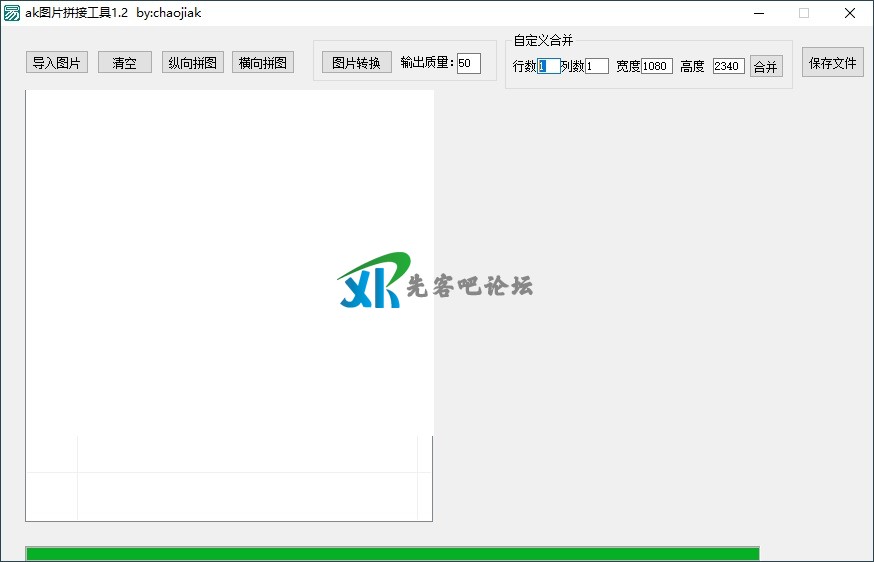Select 纵向拼图 vertical stitching
Image resolution: width=874 pixels, height=562 pixels.
tap(193, 63)
